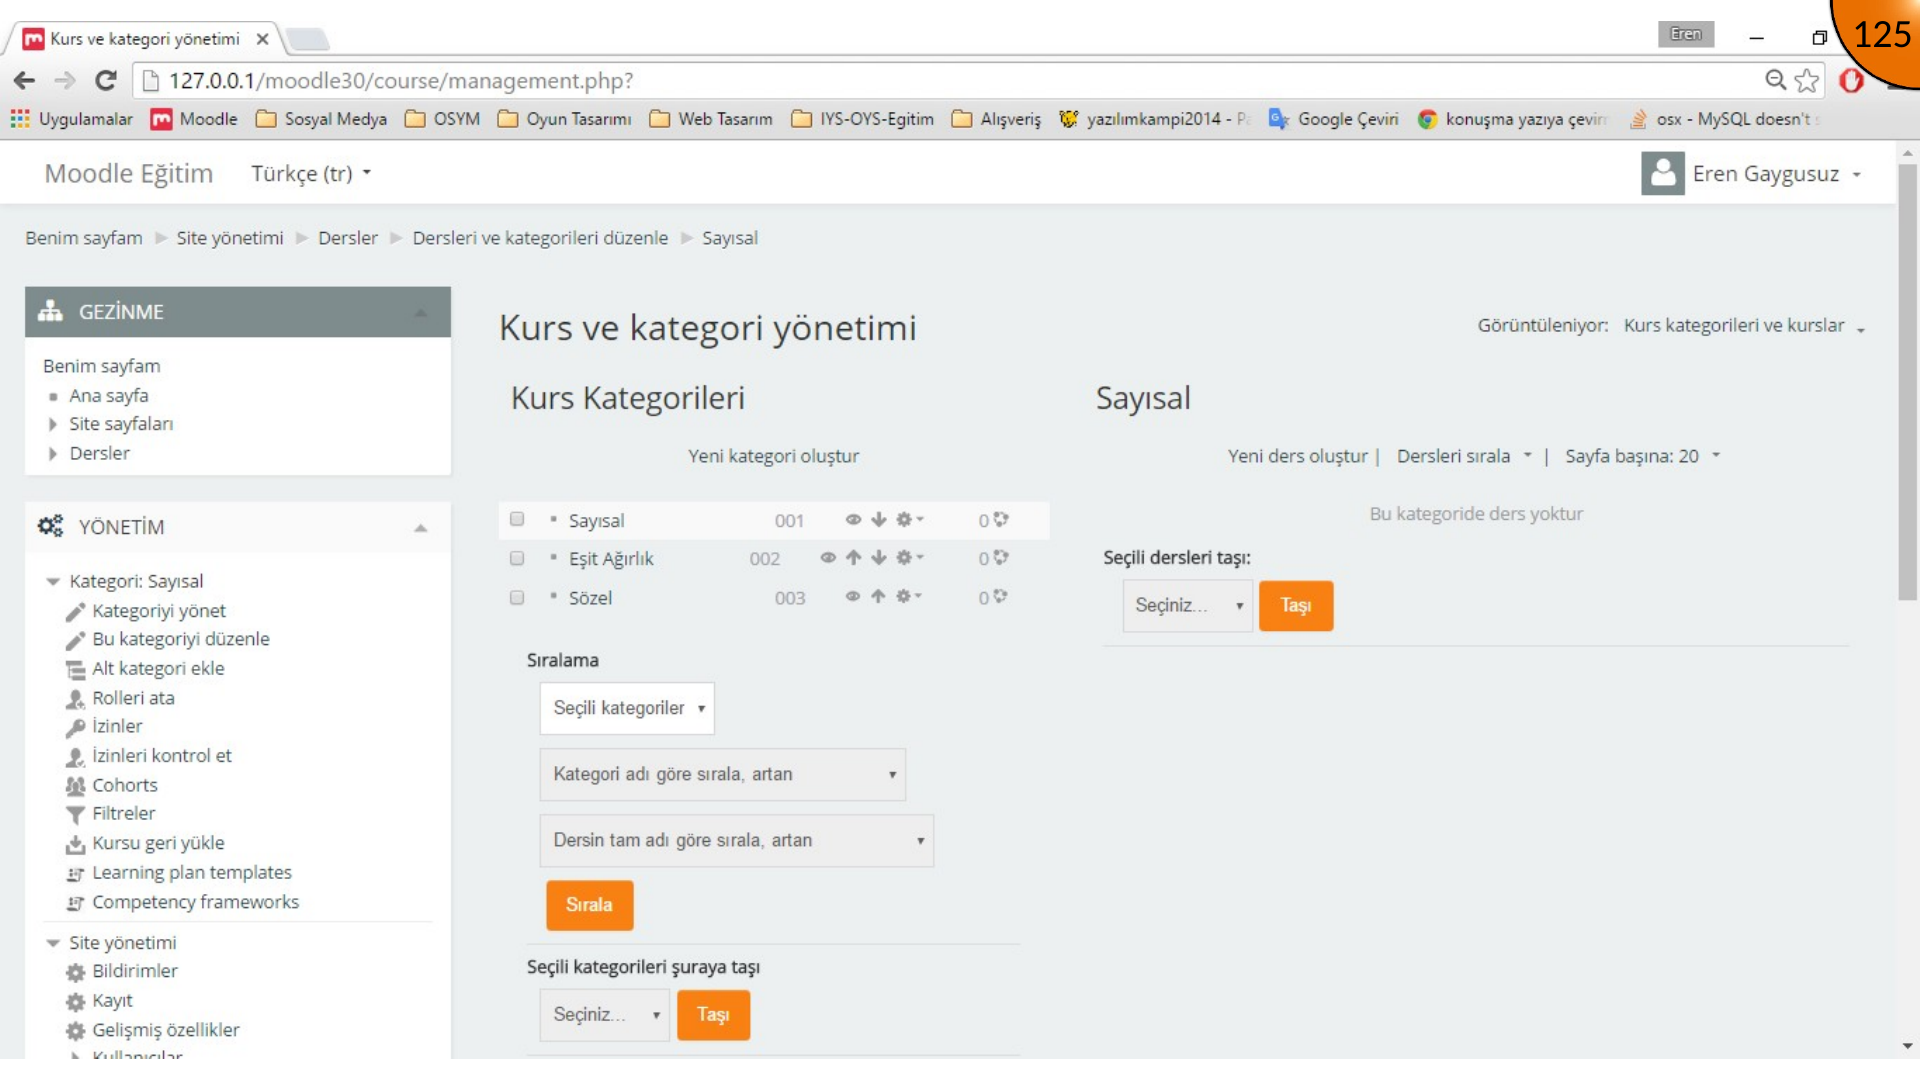
Task: Click Benim sayfam breadcrumb link
Action: click(84, 238)
